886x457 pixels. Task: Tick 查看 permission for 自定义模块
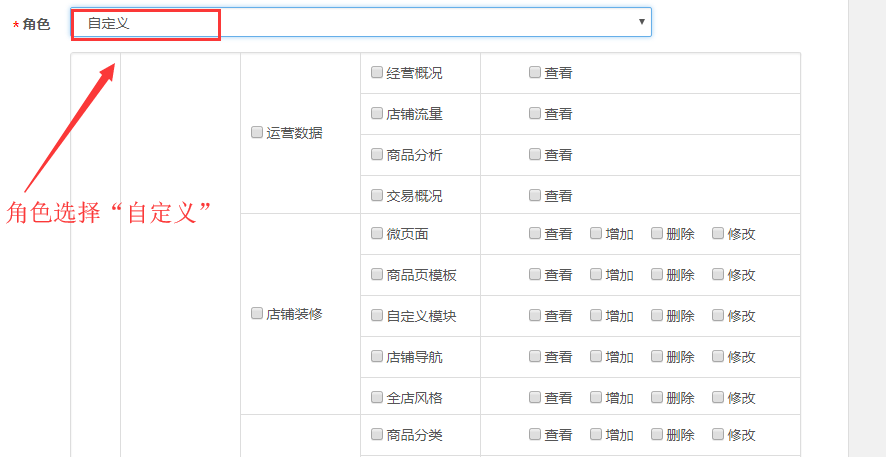535,315
